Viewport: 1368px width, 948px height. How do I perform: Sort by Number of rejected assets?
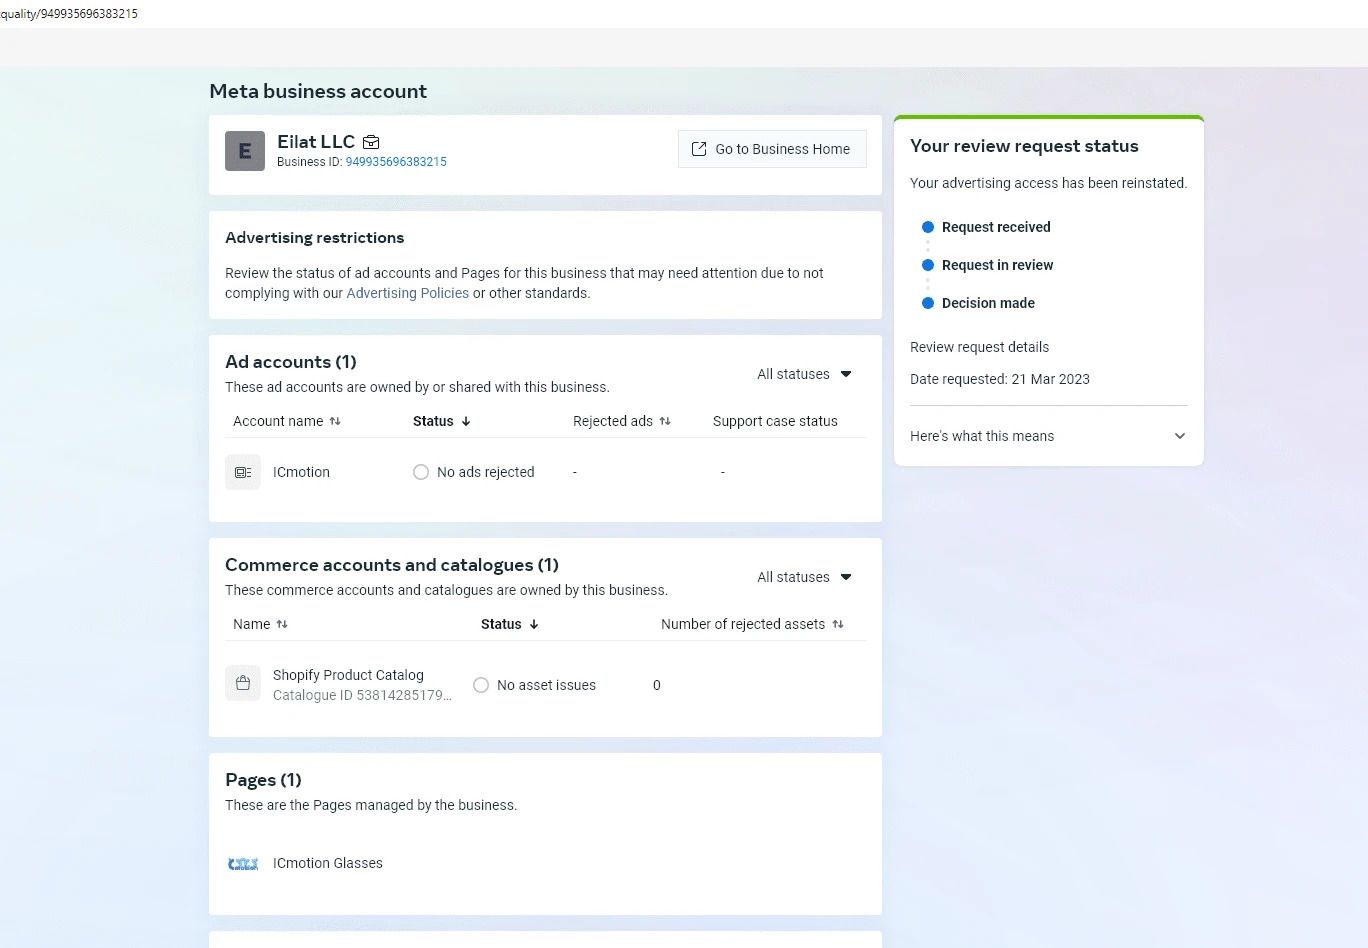click(752, 624)
